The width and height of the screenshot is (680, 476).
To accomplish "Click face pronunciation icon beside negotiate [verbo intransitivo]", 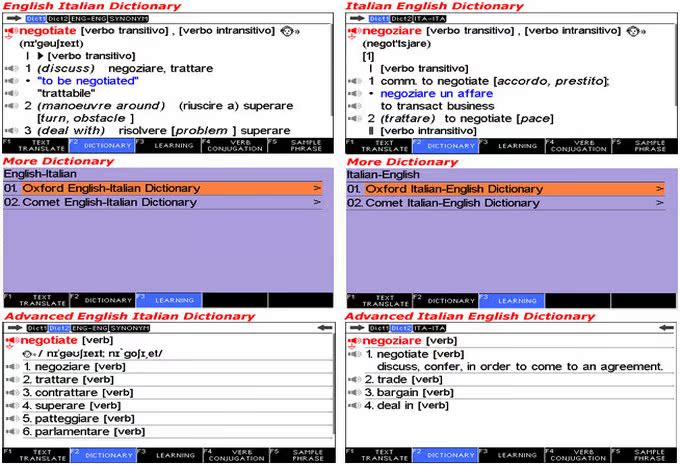I will (x=289, y=31).
